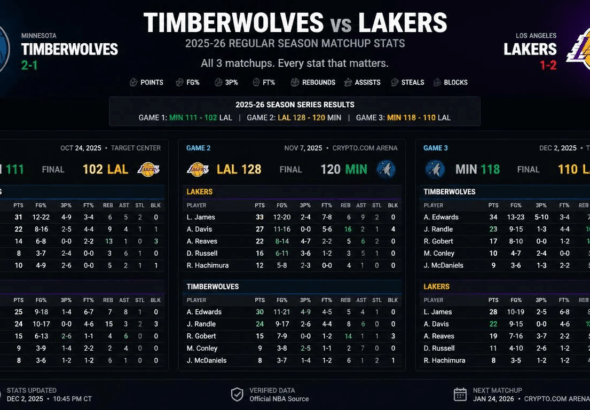Click the '102 LAL' score
The image size is (590, 410).
click(x=105, y=170)
